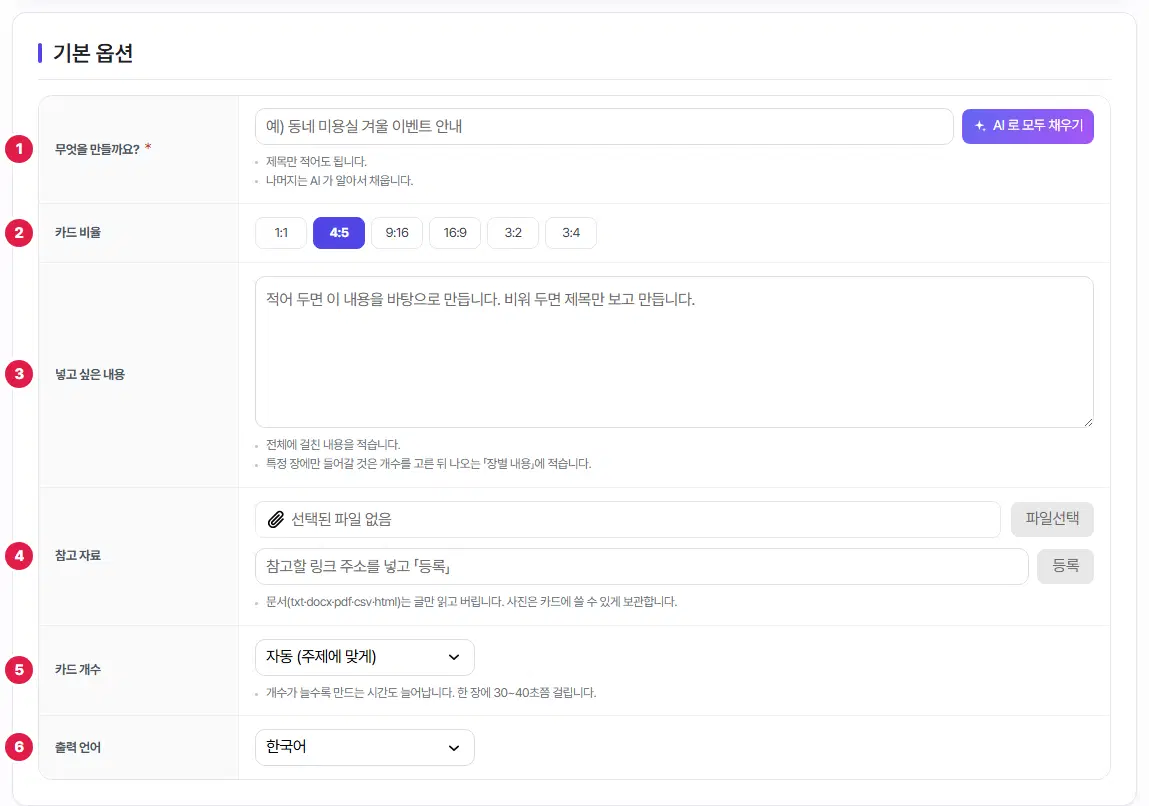The width and height of the screenshot is (1149, 806).
Task: Click the '카드 비율' label
Action: (x=78, y=233)
